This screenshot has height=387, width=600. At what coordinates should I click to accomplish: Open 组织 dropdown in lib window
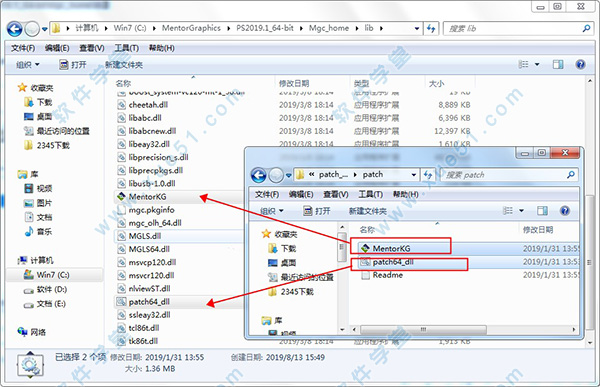[28, 65]
